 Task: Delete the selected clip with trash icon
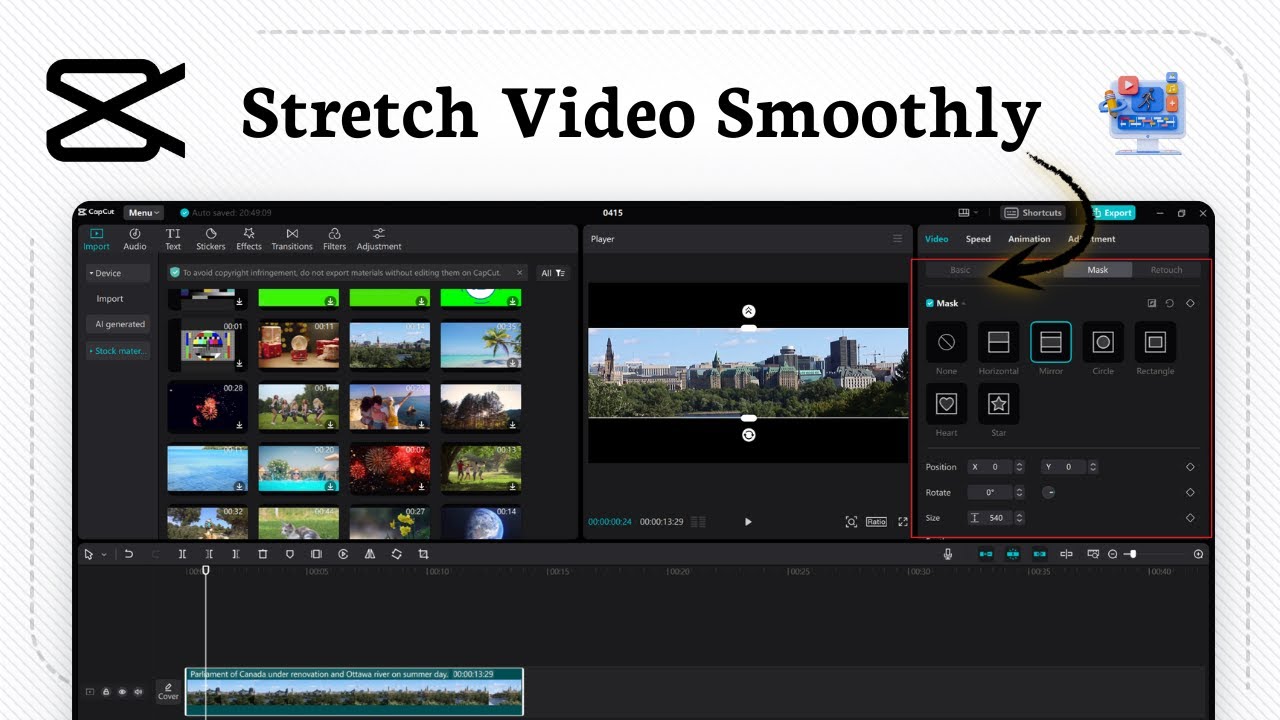point(263,554)
